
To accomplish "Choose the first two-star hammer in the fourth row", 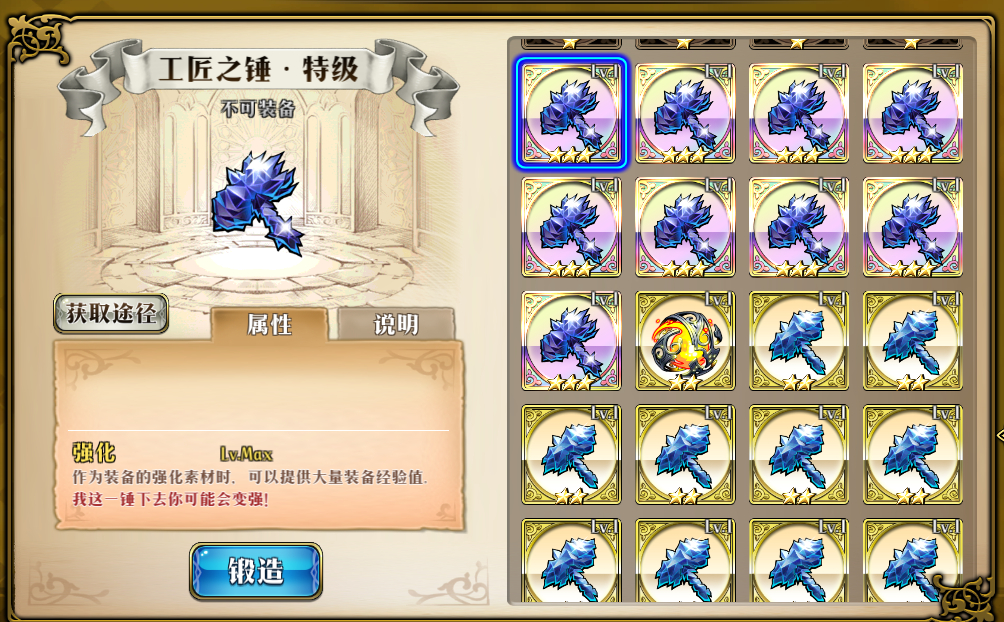I will pos(571,455).
